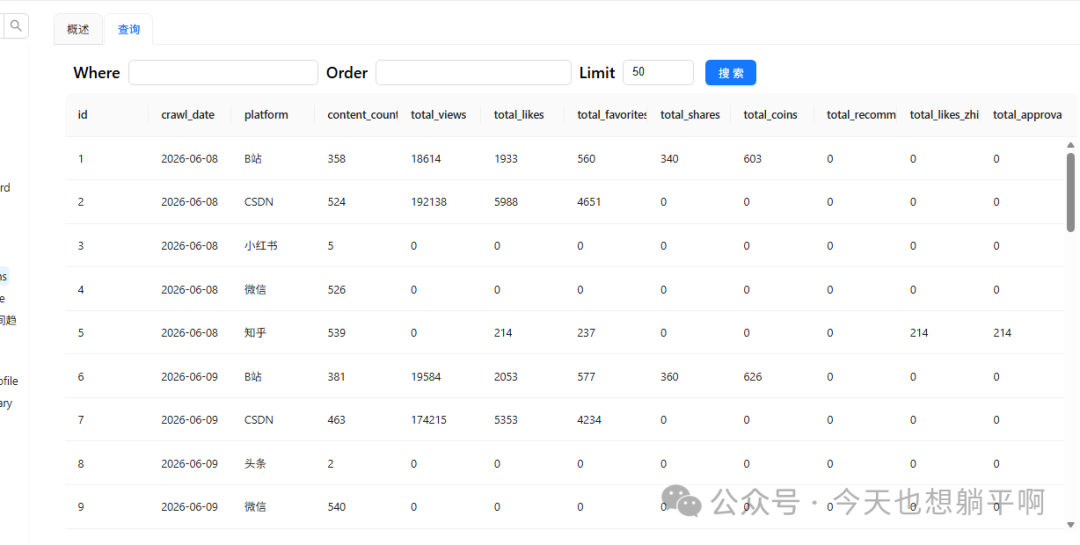The width and height of the screenshot is (1080, 545).
Task: Click the id column header
Action: 83,115
